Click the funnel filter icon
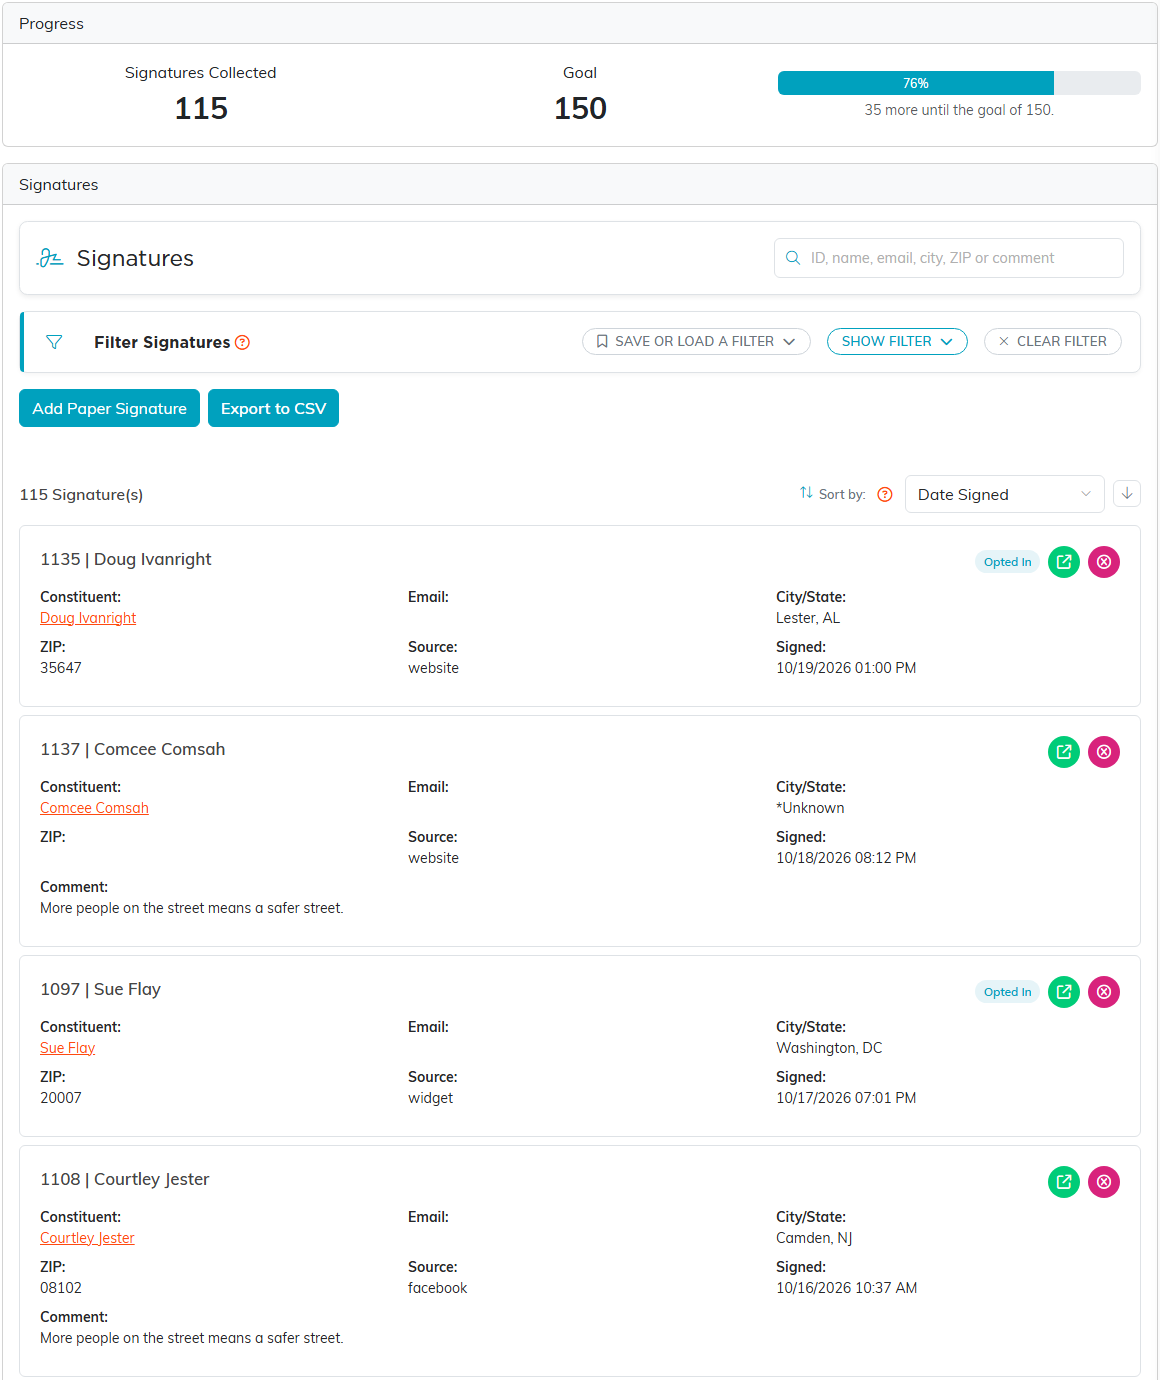This screenshot has width=1160, height=1380. point(55,342)
